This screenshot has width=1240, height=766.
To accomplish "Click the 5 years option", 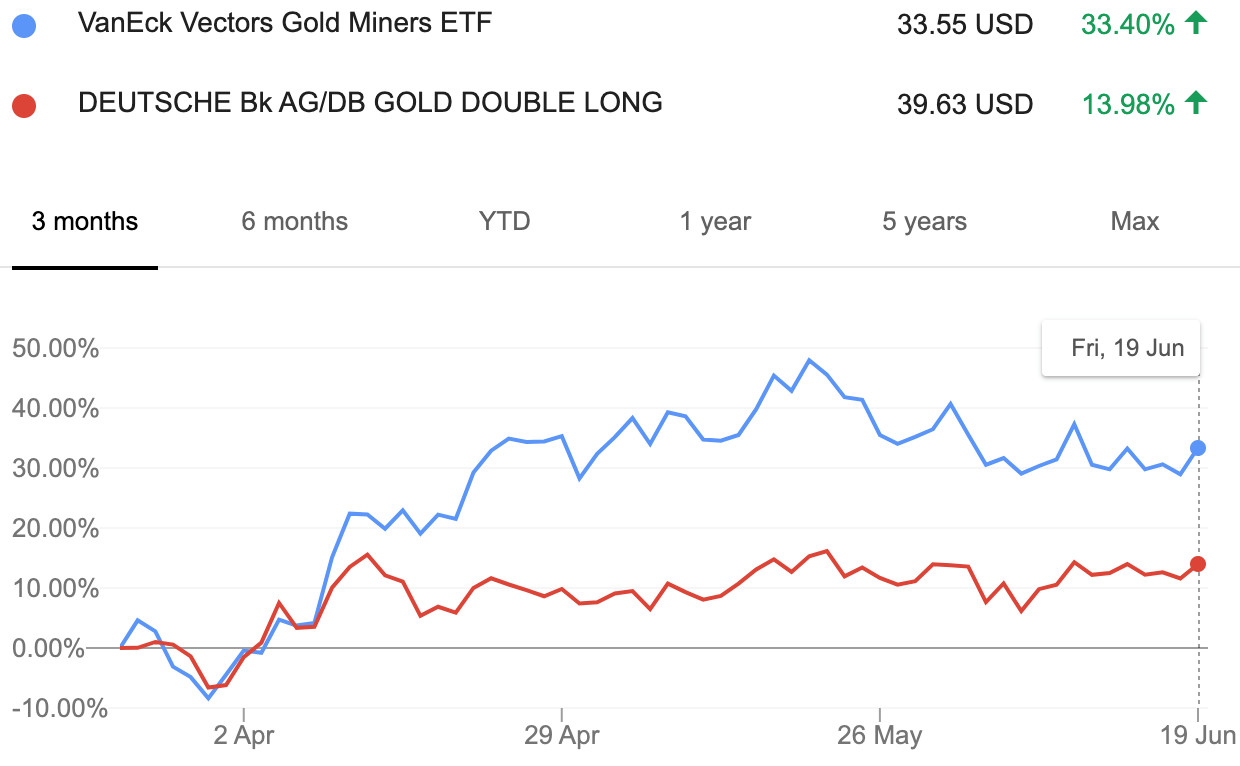I will pos(923,221).
